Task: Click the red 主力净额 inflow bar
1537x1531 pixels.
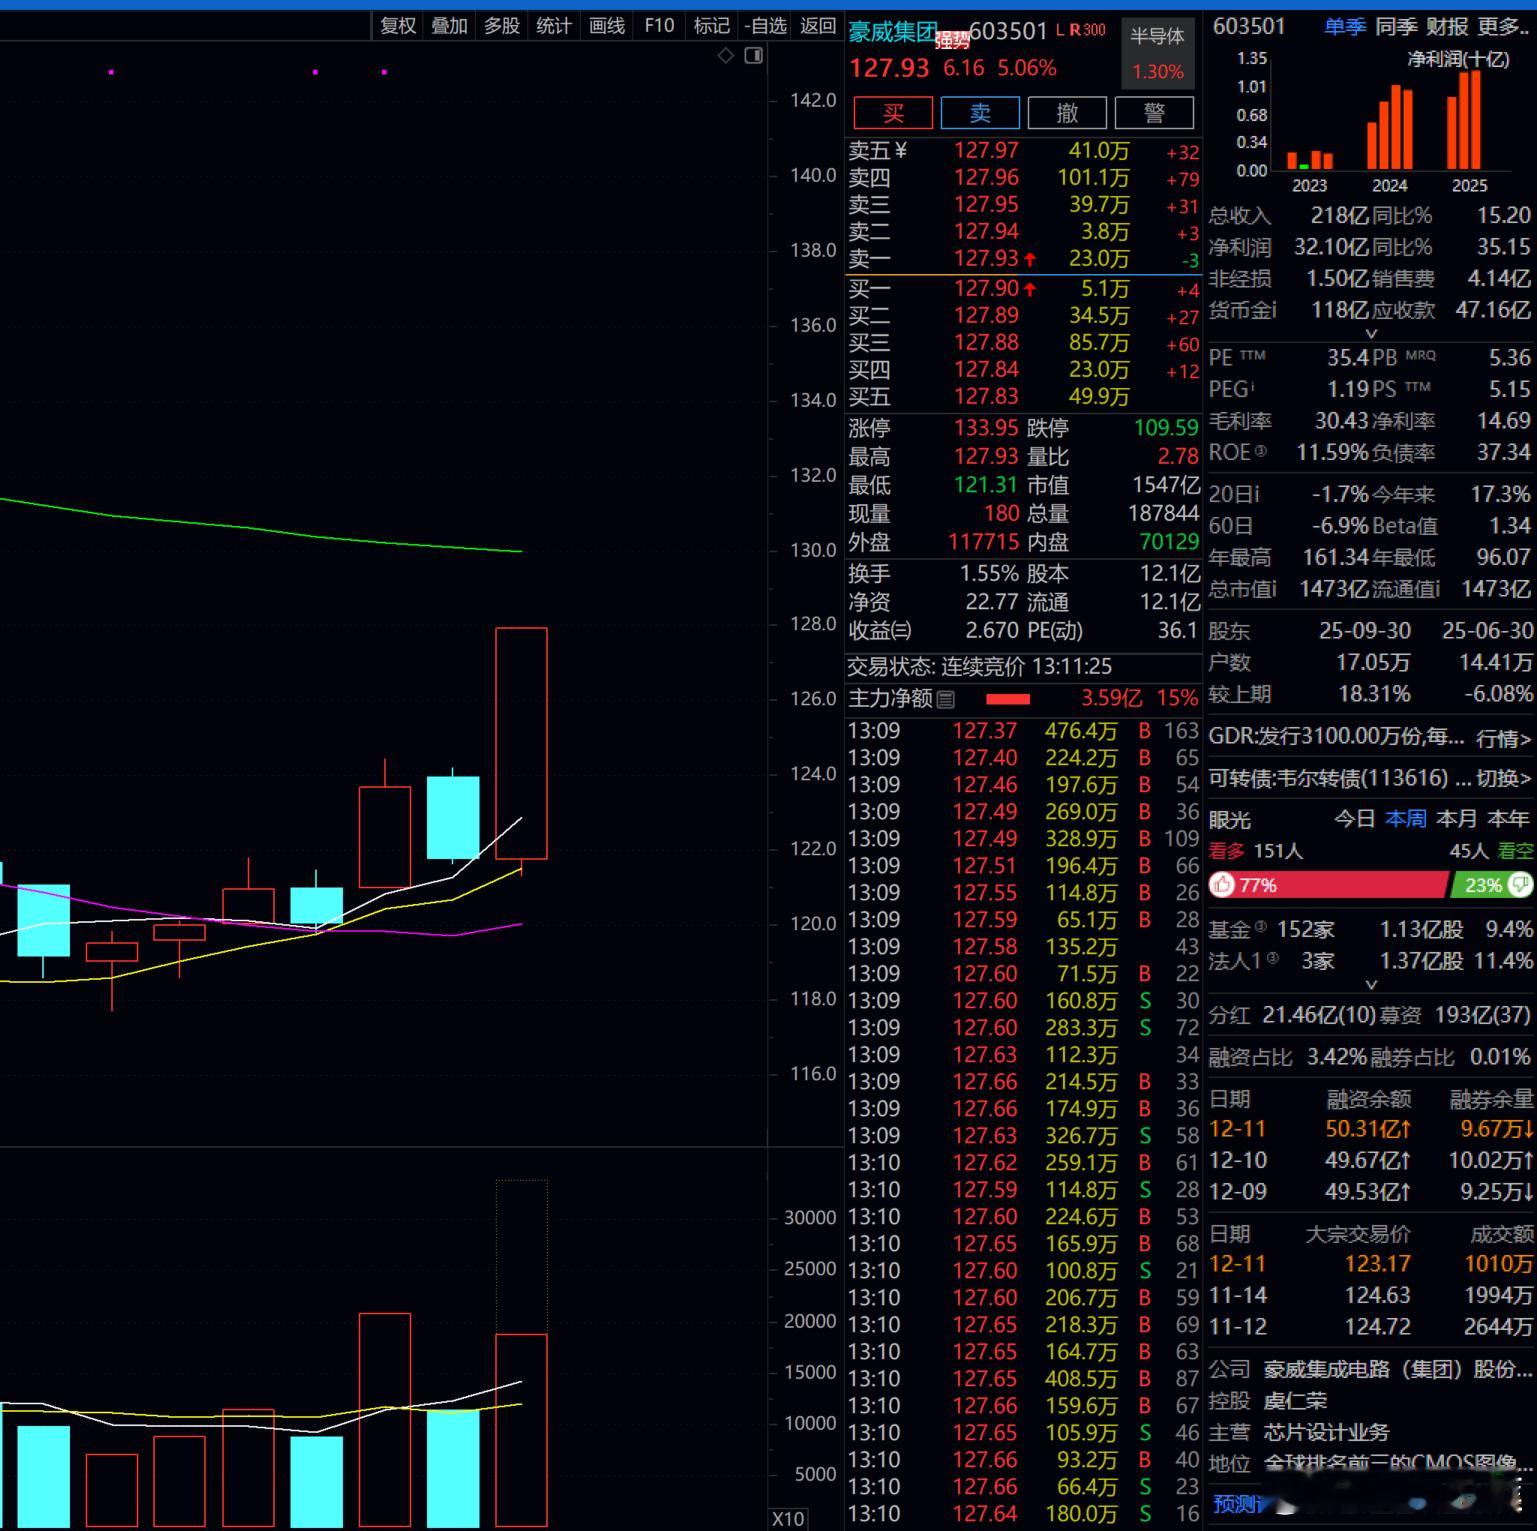Action: [1007, 699]
